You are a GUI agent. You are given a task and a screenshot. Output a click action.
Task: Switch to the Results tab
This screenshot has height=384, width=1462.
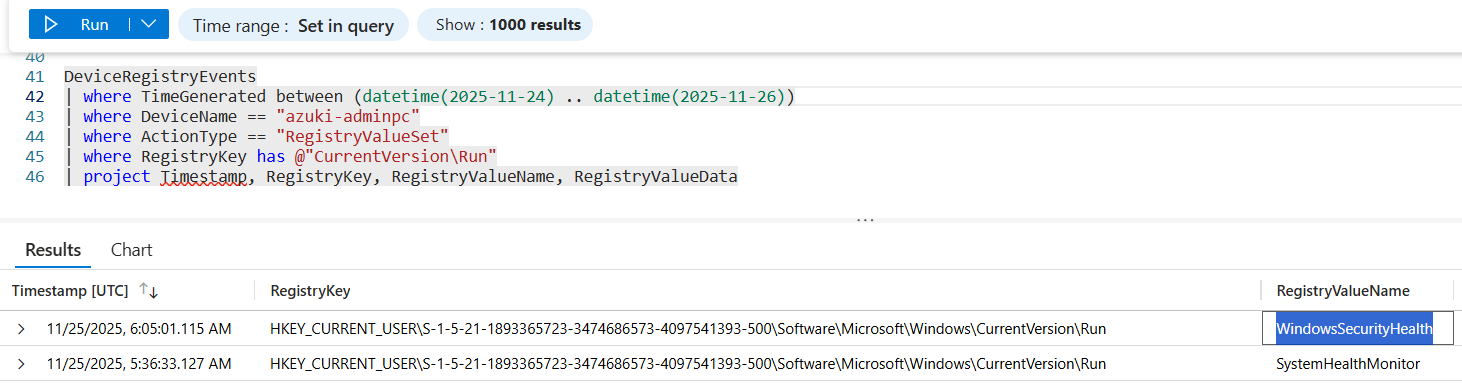(53, 249)
